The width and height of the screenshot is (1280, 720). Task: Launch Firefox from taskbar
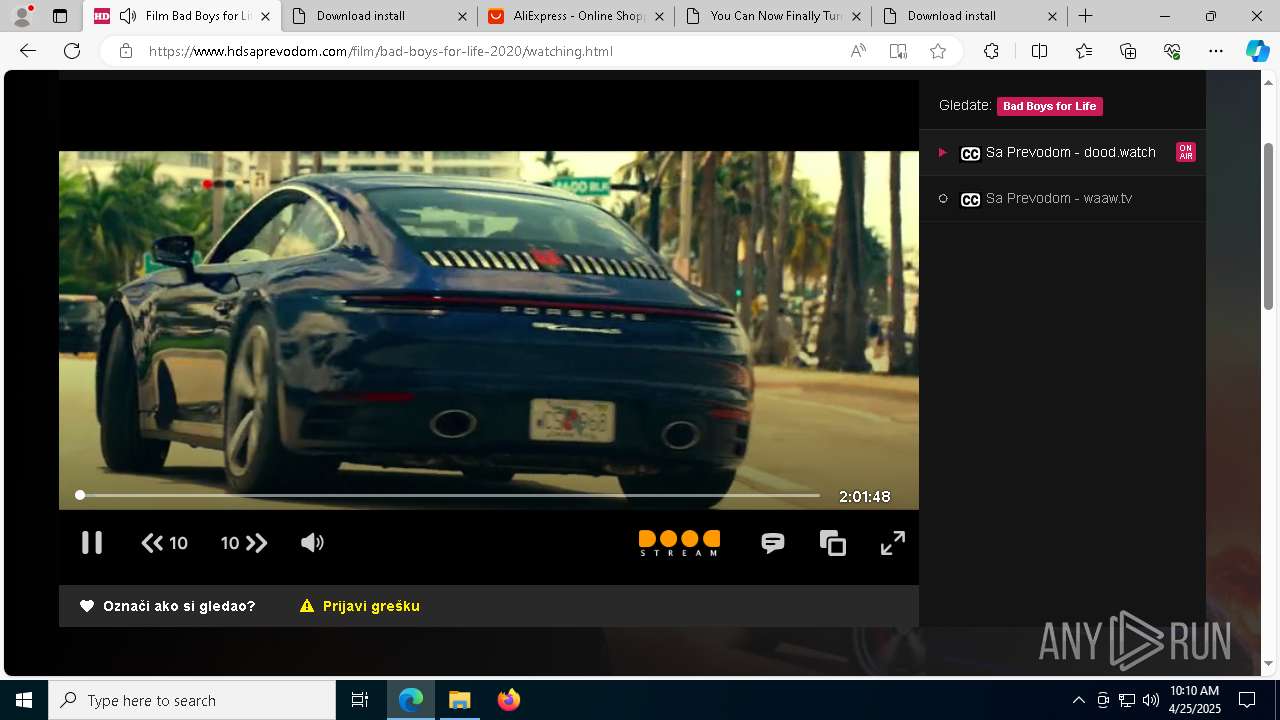coord(508,700)
